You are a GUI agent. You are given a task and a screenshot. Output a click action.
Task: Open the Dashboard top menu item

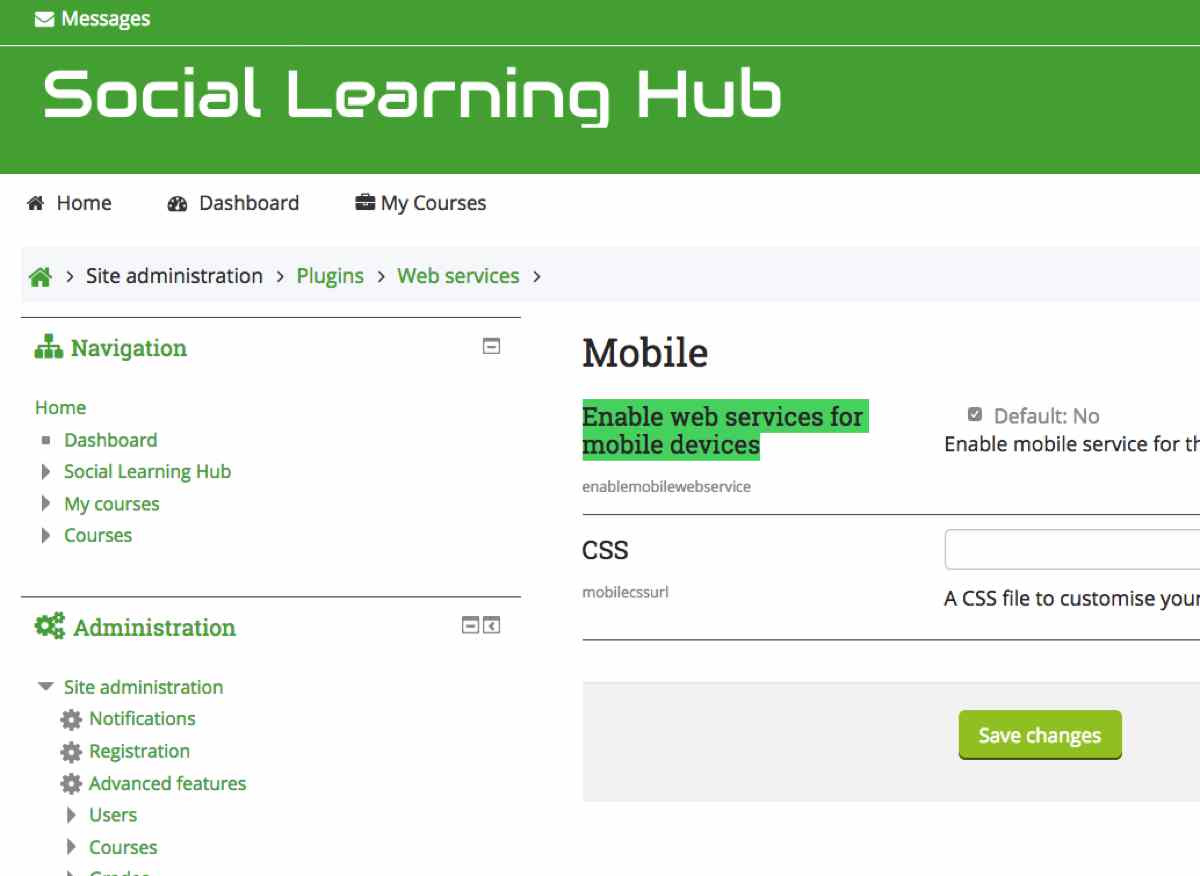pos(233,203)
